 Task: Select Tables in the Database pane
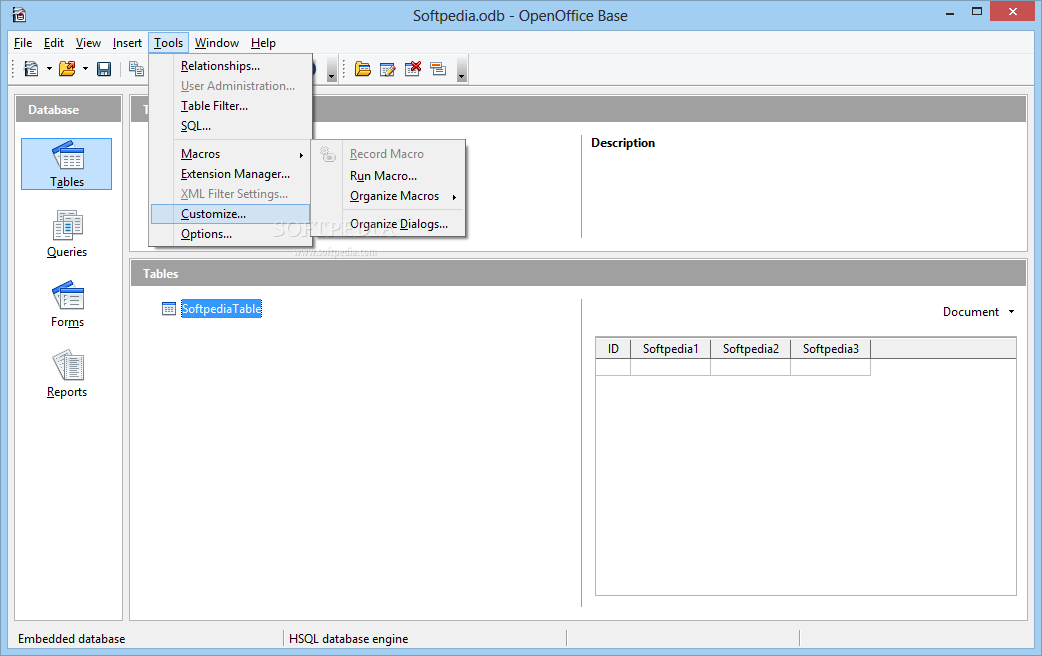pyautogui.click(x=66, y=164)
